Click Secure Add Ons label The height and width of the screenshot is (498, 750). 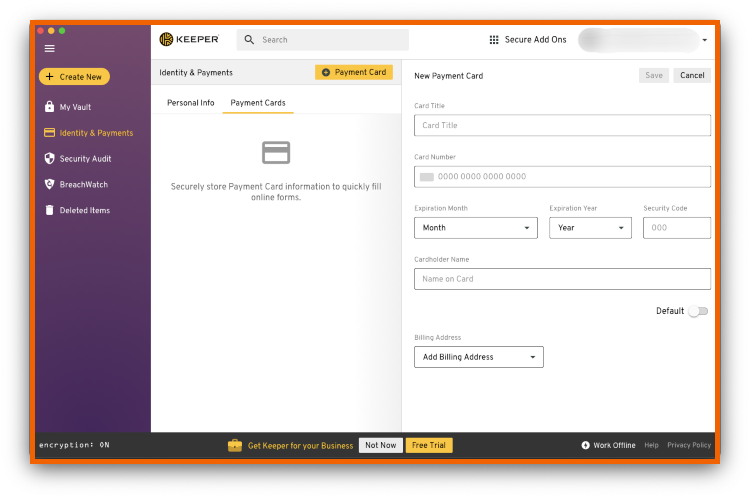click(x=535, y=40)
